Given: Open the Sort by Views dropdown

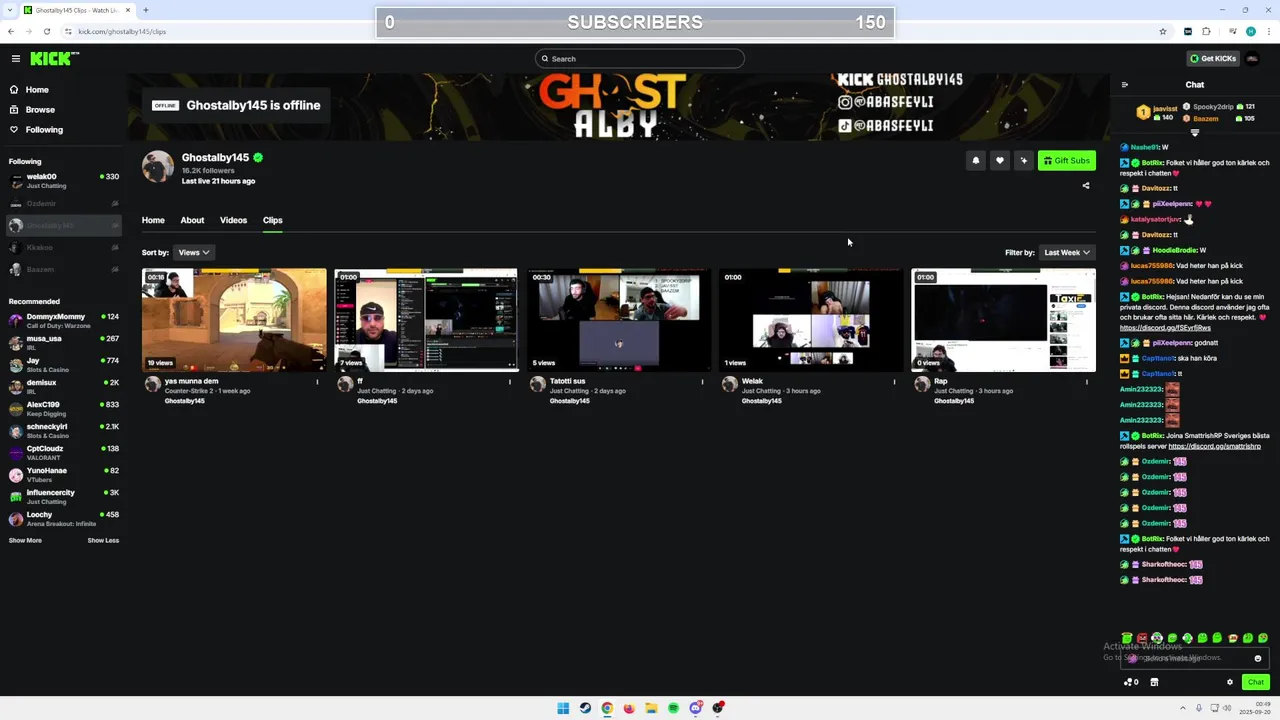Looking at the screenshot, I should tap(193, 253).
